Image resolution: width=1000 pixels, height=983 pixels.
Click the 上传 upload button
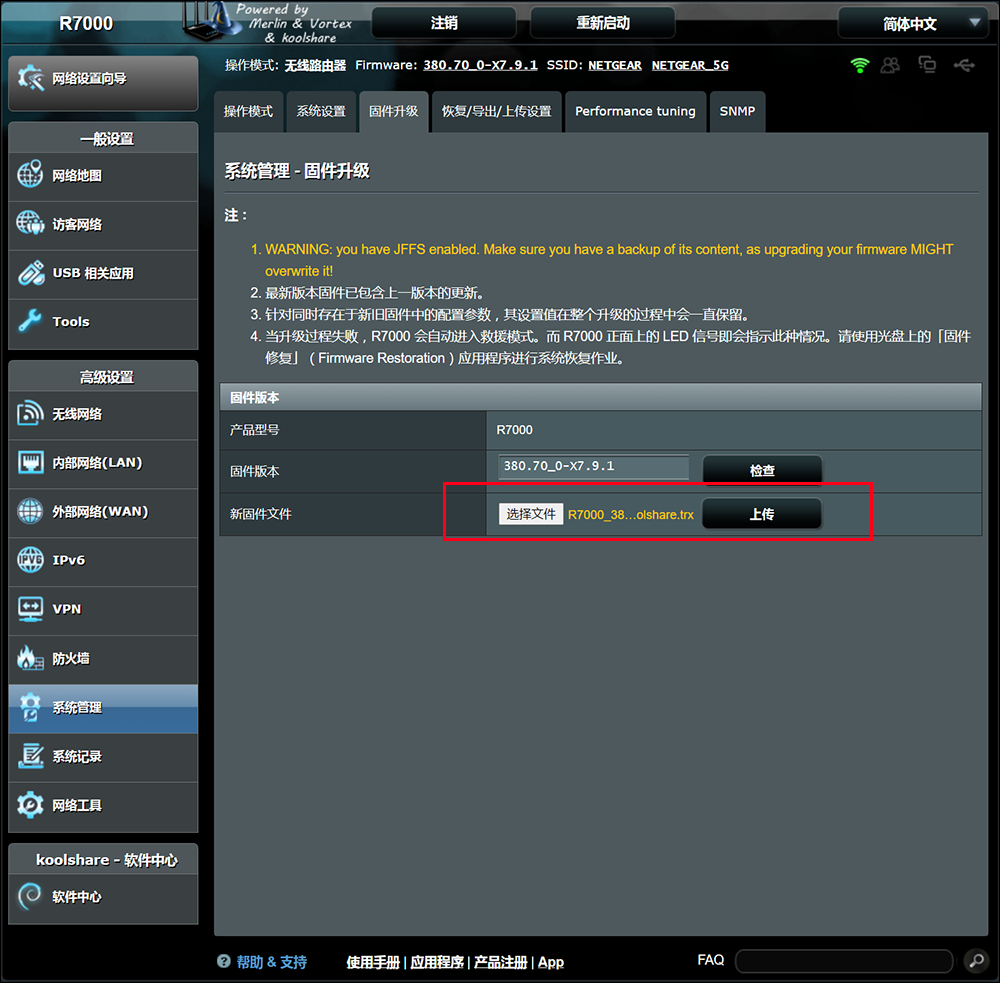(x=761, y=513)
